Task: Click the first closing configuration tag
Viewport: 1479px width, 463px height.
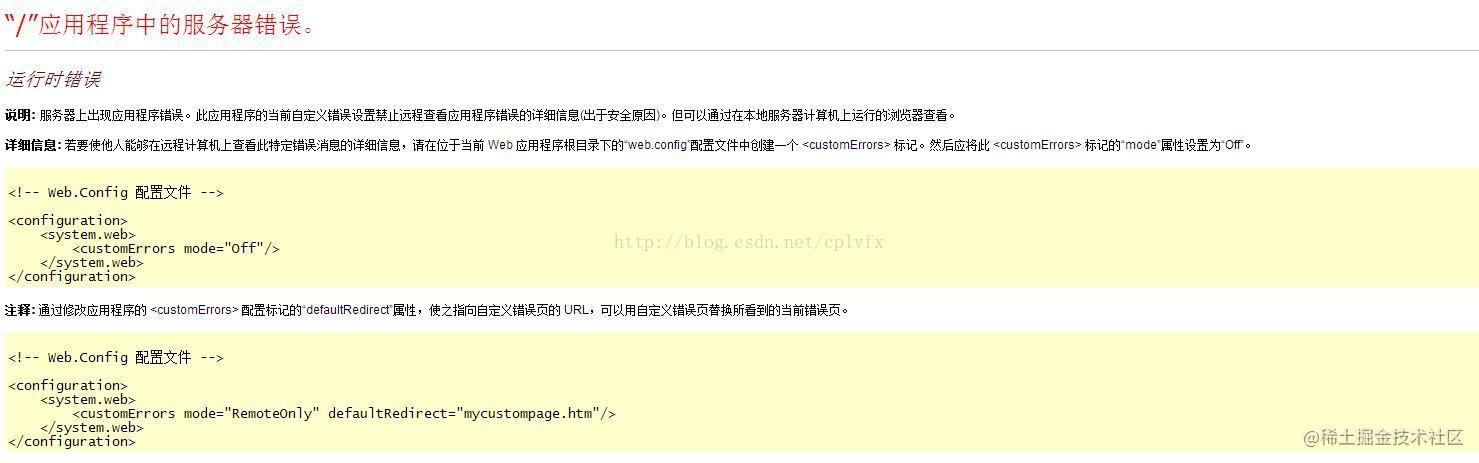Action: (x=72, y=277)
